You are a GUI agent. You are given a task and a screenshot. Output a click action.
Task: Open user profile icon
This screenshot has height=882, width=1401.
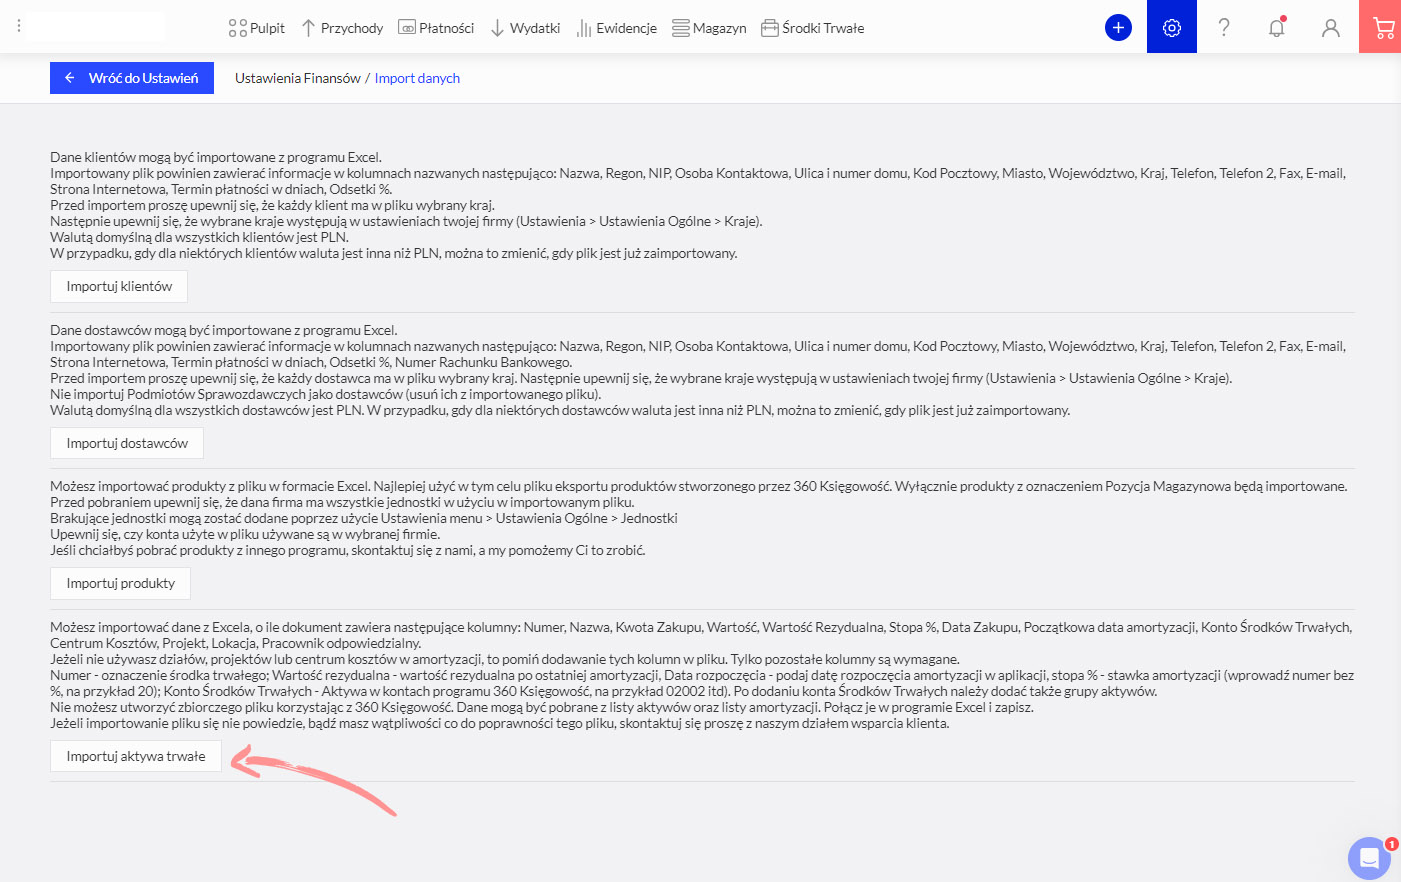[1330, 28]
